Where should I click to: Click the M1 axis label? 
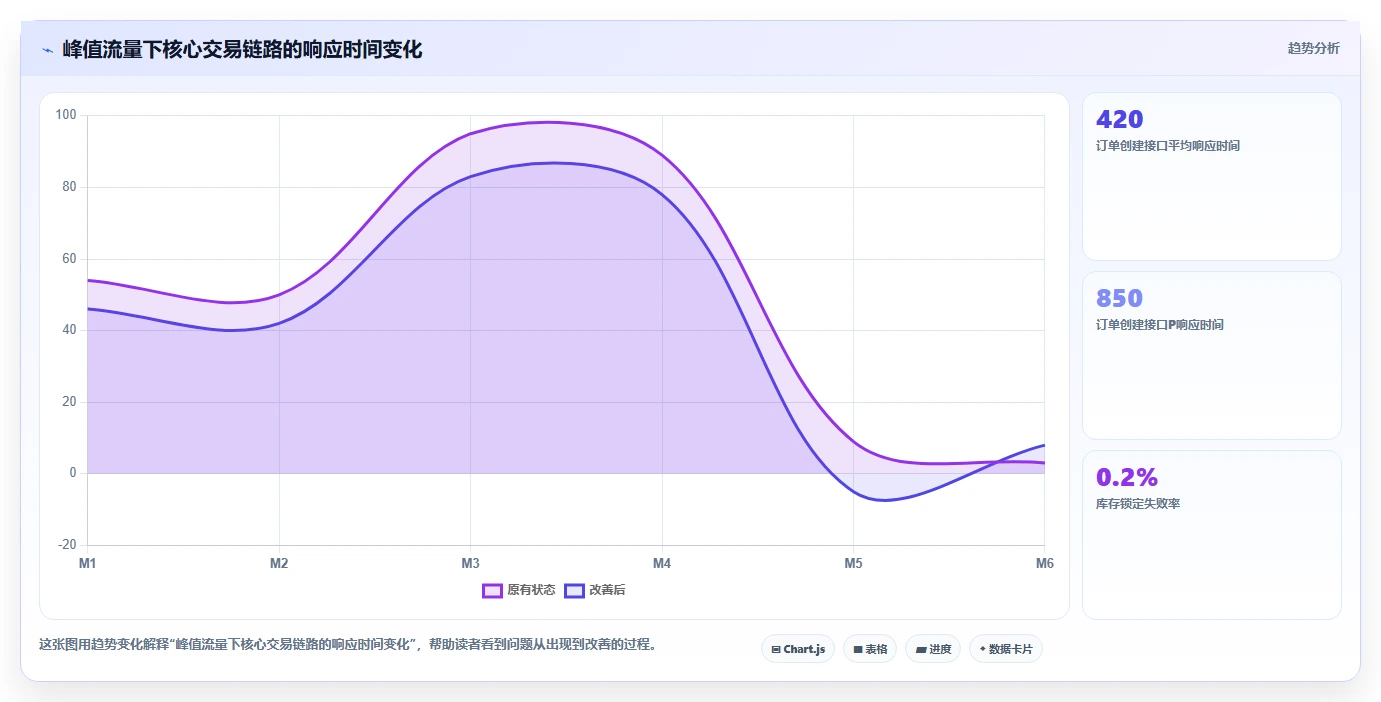[88, 564]
